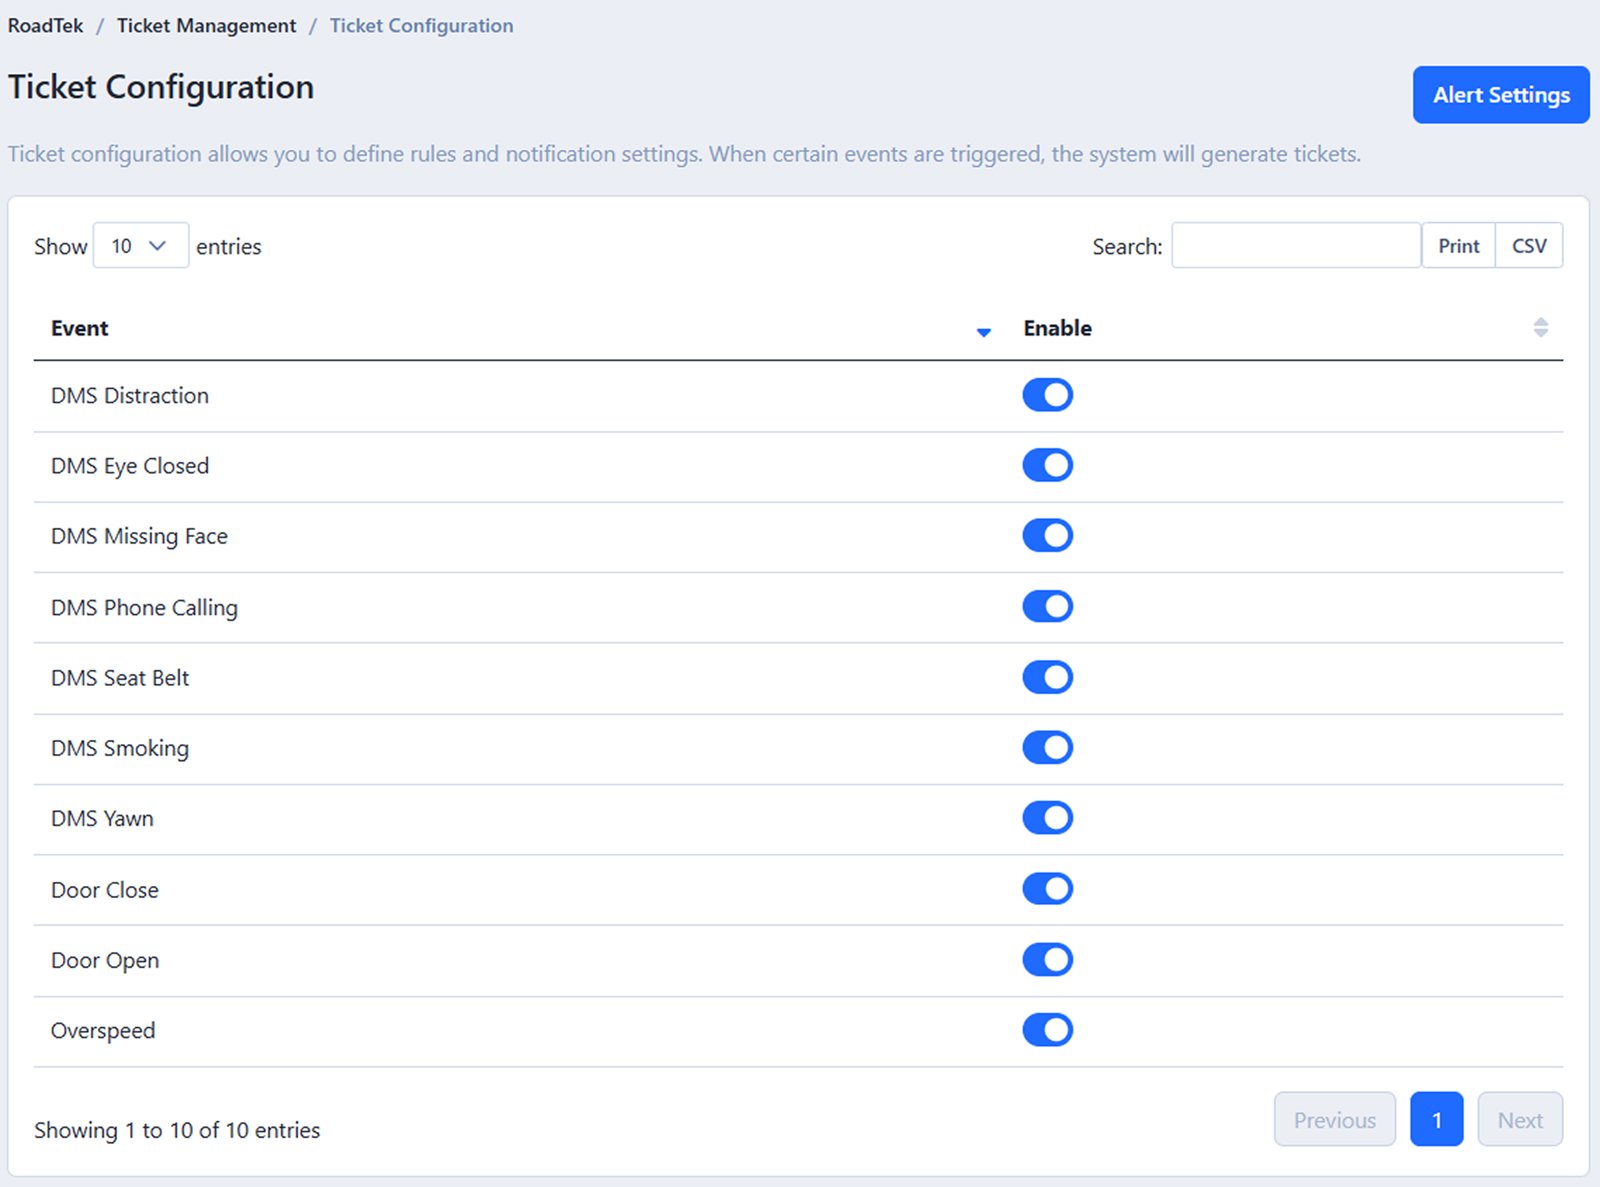
Task: Click the Enable column sort icon
Action: [1540, 328]
